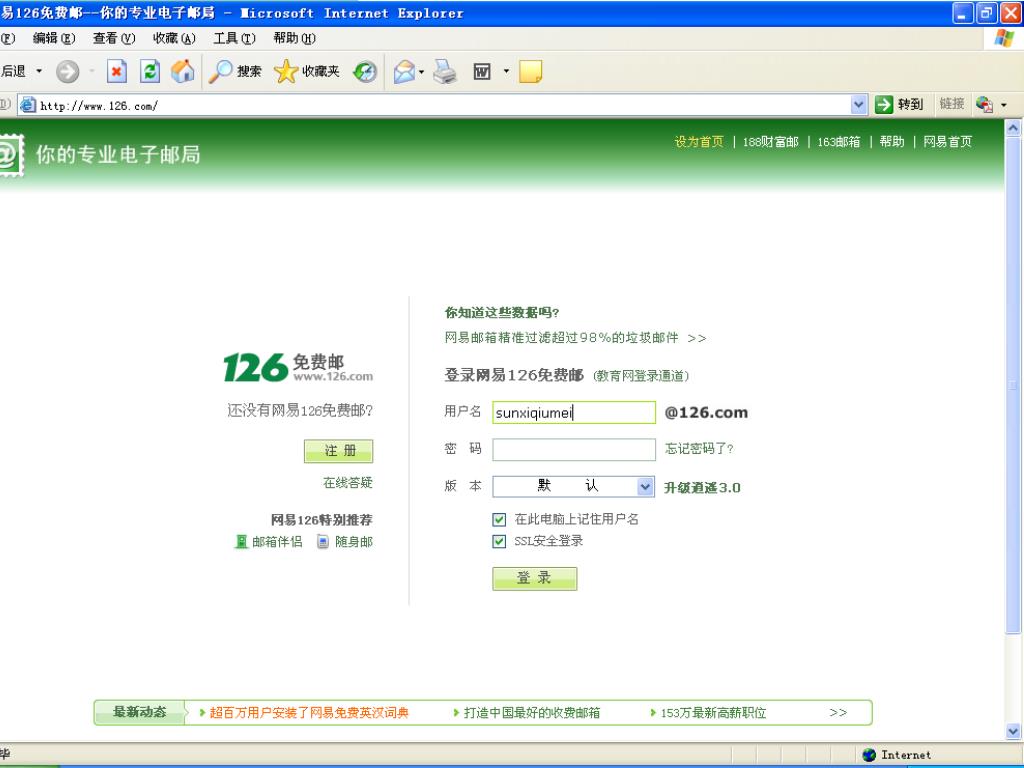
Task: Open 超百万用户安装了网易免费英汉词典 news link
Action: pyautogui.click(x=309, y=712)
